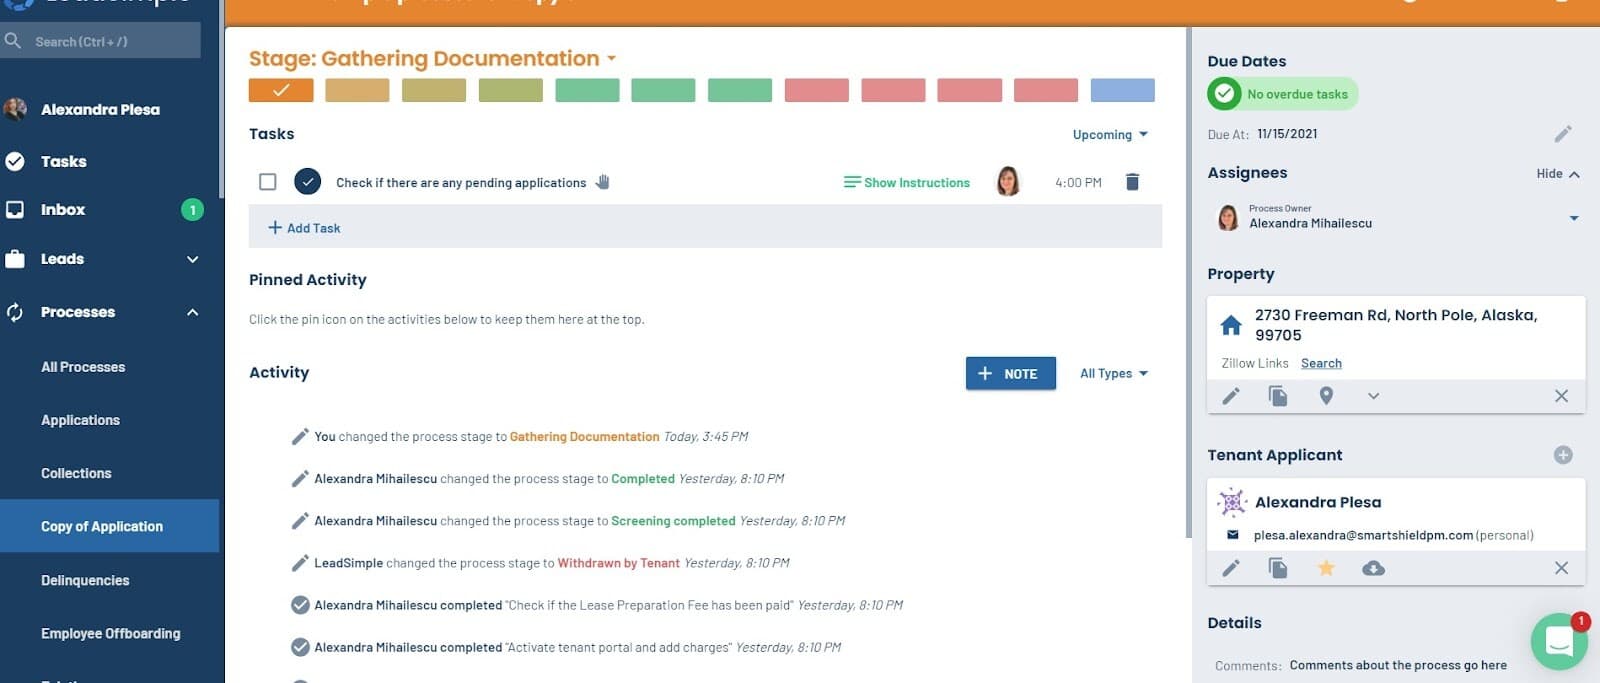Open Delinquencies in sidebar

tap(85, 580)
